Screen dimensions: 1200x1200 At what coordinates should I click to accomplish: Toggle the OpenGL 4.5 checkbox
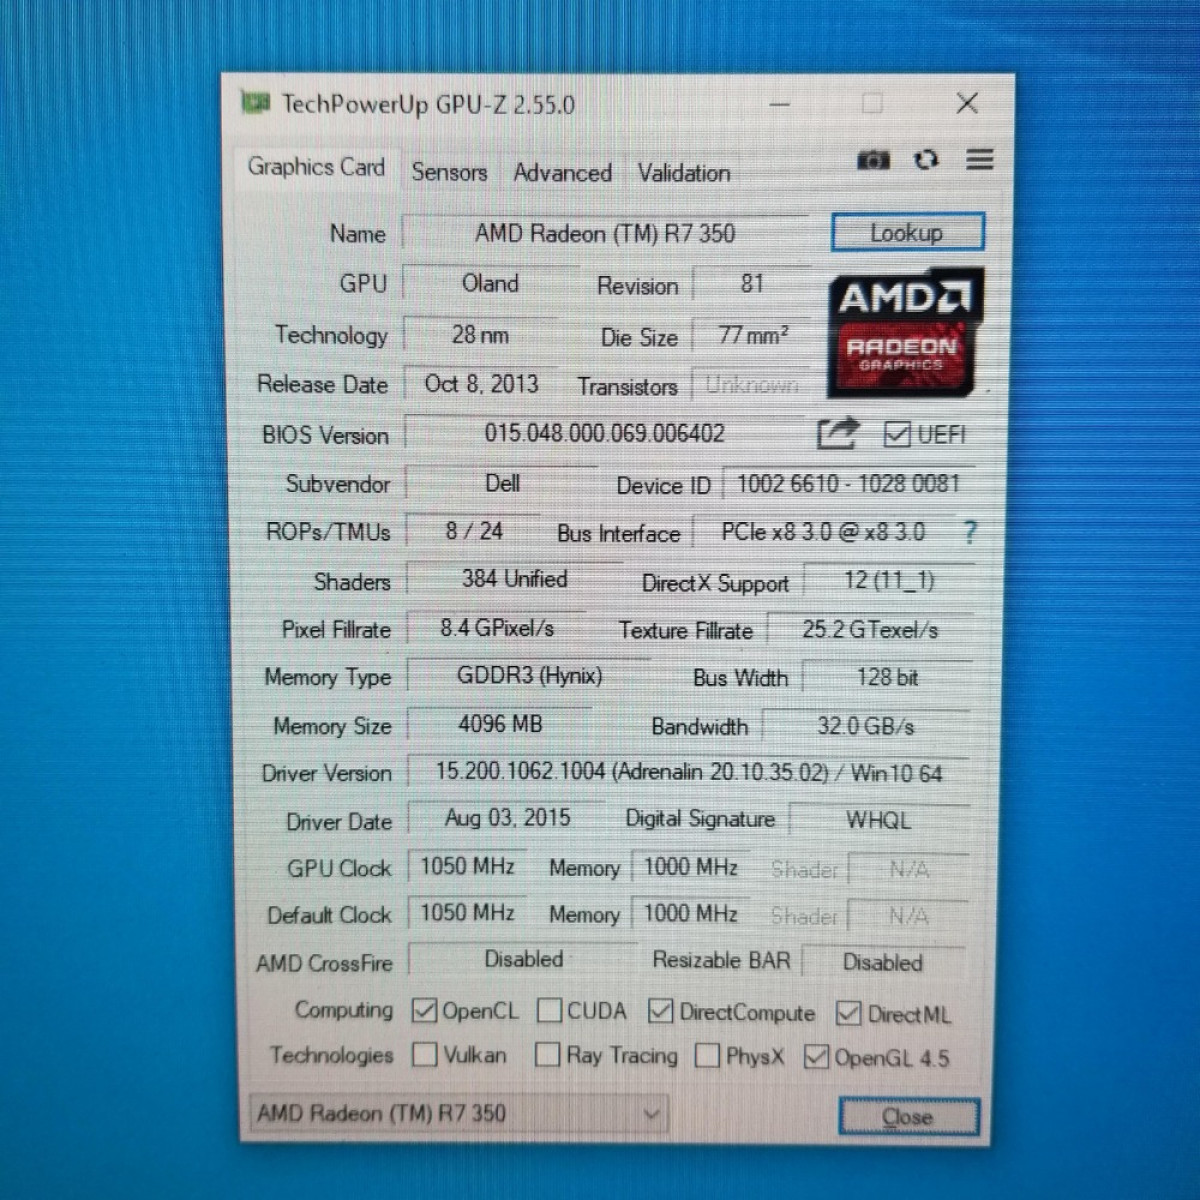816,1057
